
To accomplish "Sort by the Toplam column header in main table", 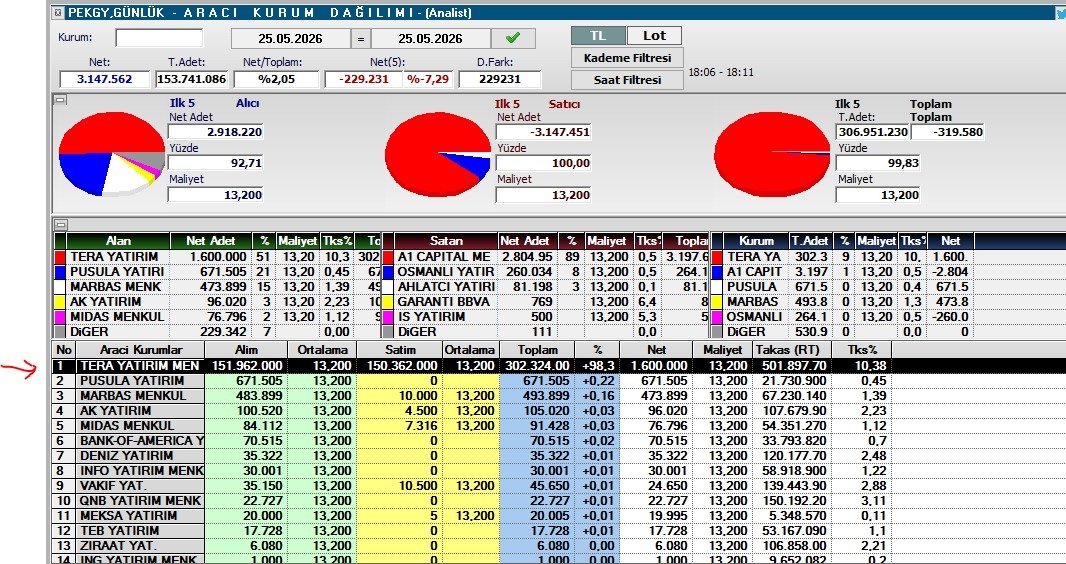I will tap(536, 350).
